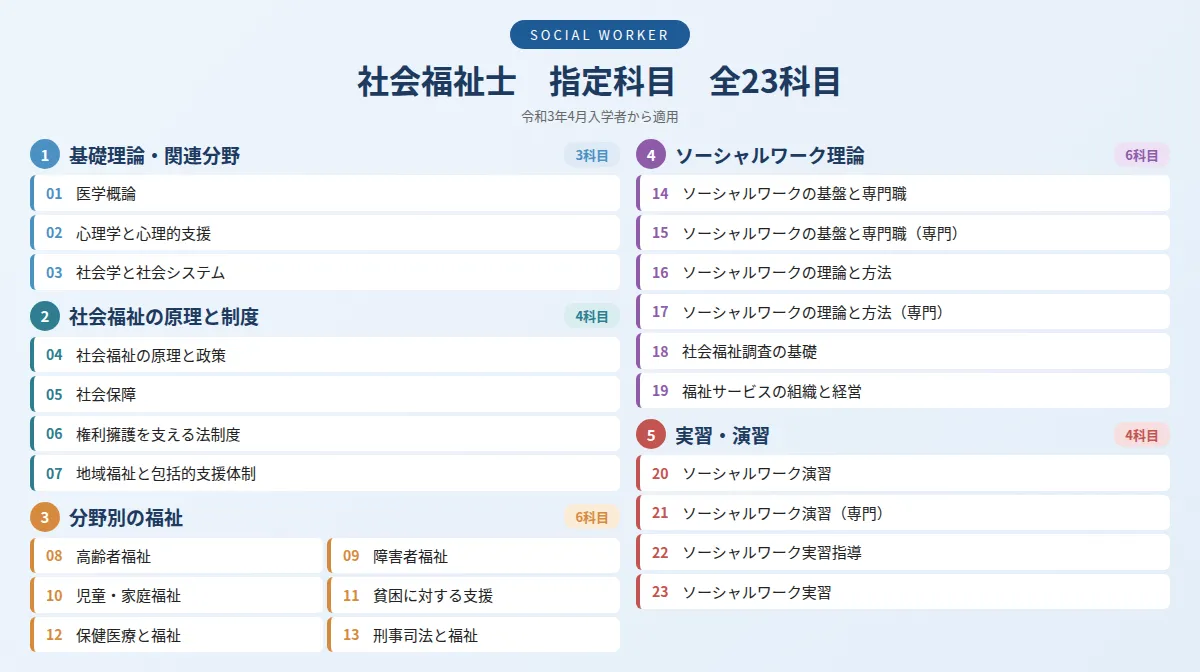Select subject 04 社会福祉の原理と政策
Image resolution: width=1200 pixels, height=672 pixels.
point(325,355)
